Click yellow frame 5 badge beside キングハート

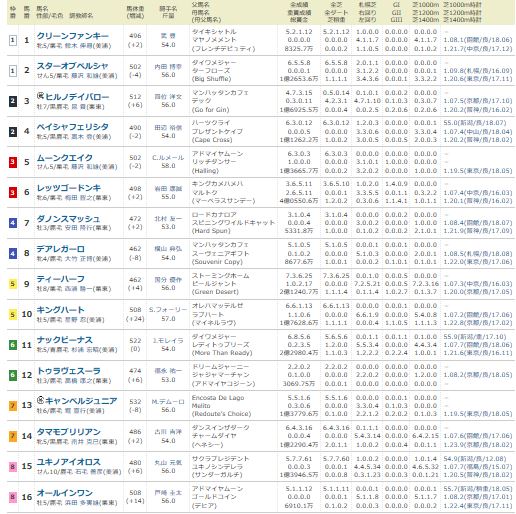(12, 314)
